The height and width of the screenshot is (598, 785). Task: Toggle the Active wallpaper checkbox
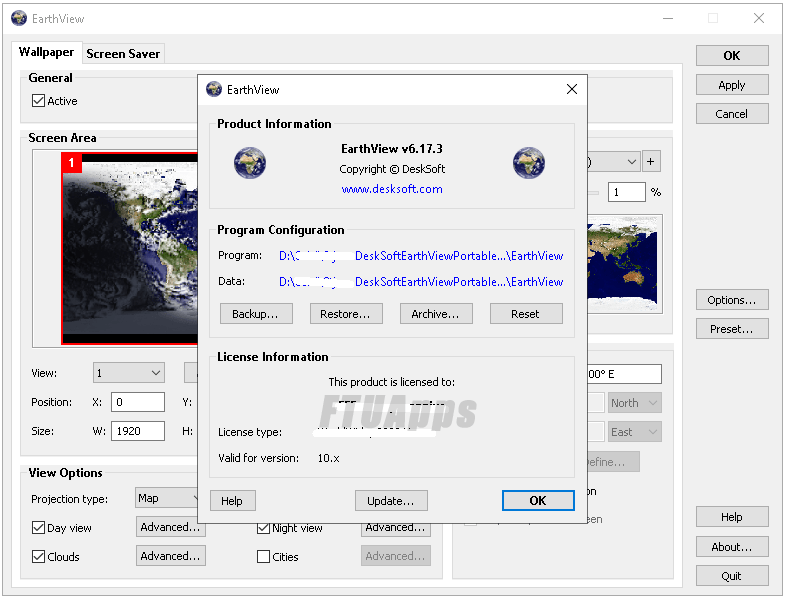pyautogui.click(x=39, y=101)
